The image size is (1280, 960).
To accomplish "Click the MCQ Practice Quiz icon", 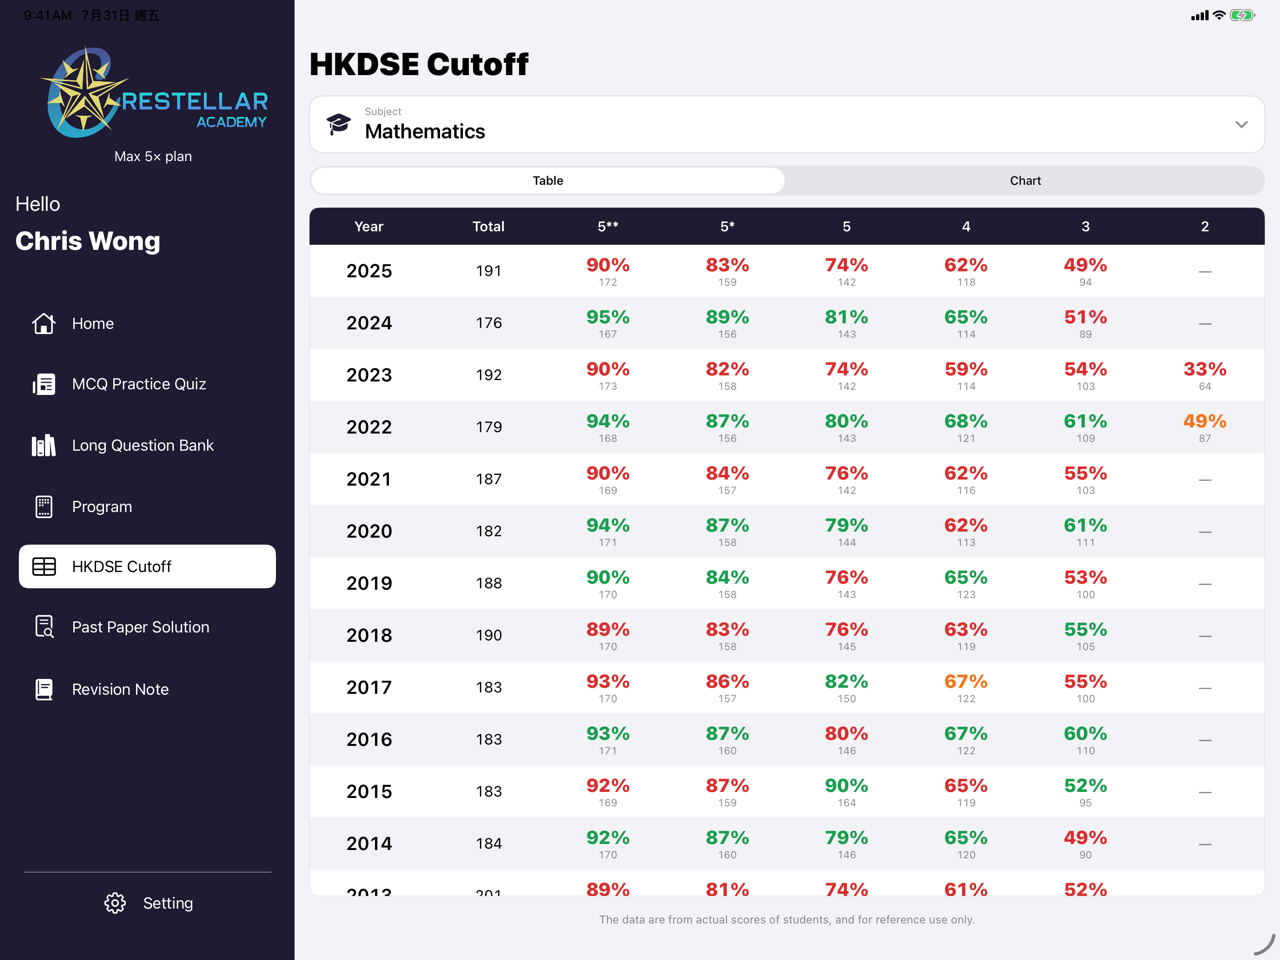I will [44, 384].
